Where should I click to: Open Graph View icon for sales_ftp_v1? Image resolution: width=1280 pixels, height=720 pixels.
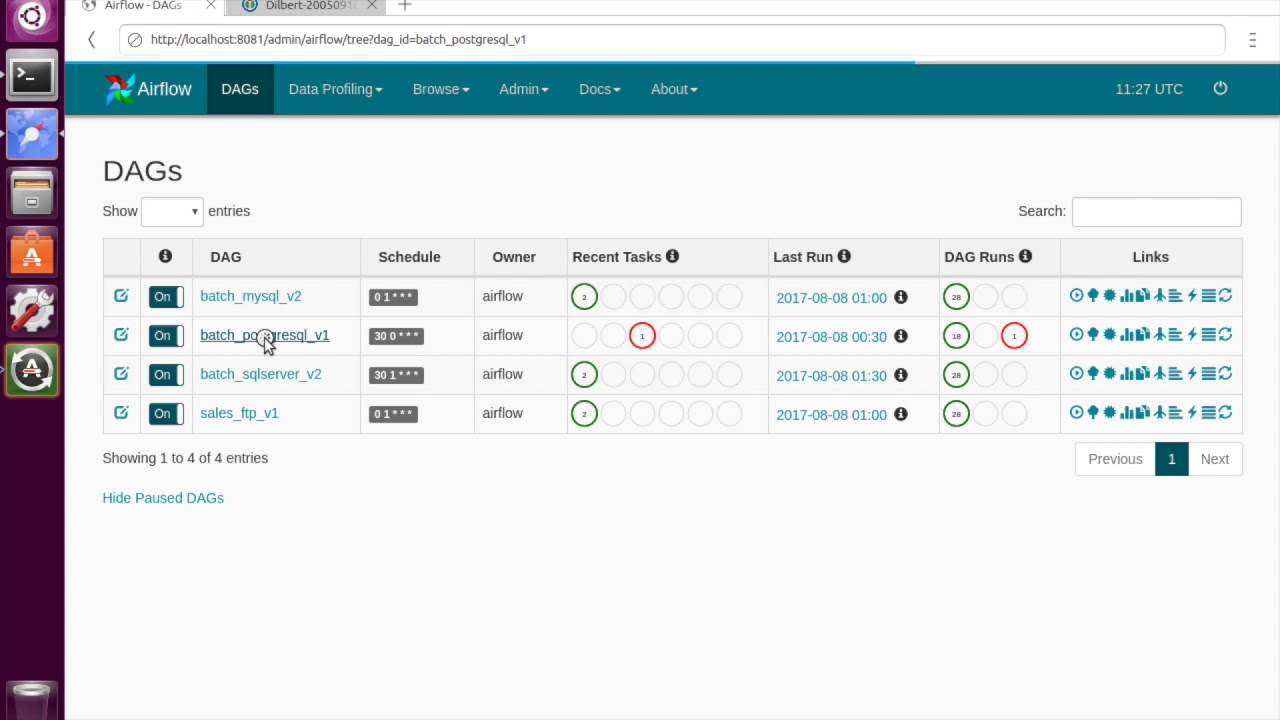pos(1109,412)
